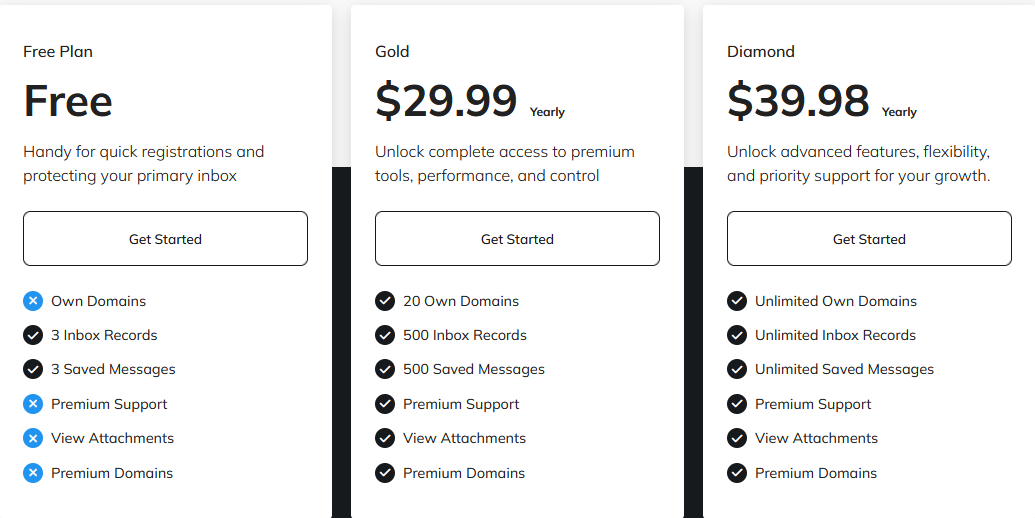Click the X icon next to Free Plan Premium Domains
Image resolution: width=1035 pixels, height=518 pixels.
click(33, 473)
